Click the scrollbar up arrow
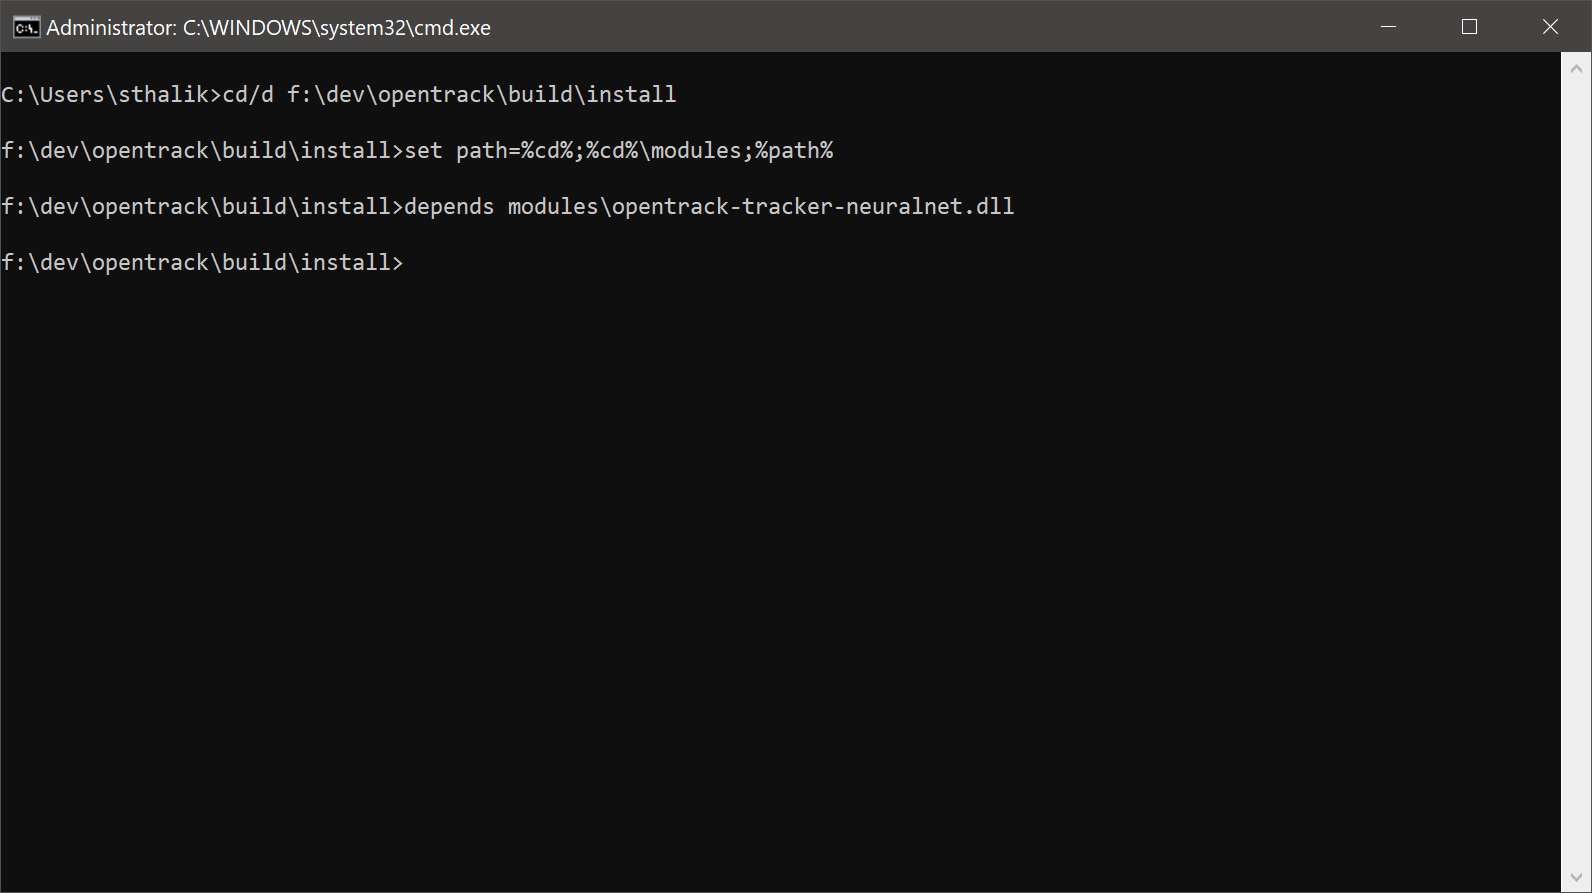Screen dimensions: 1592x893 point(1577,67)
